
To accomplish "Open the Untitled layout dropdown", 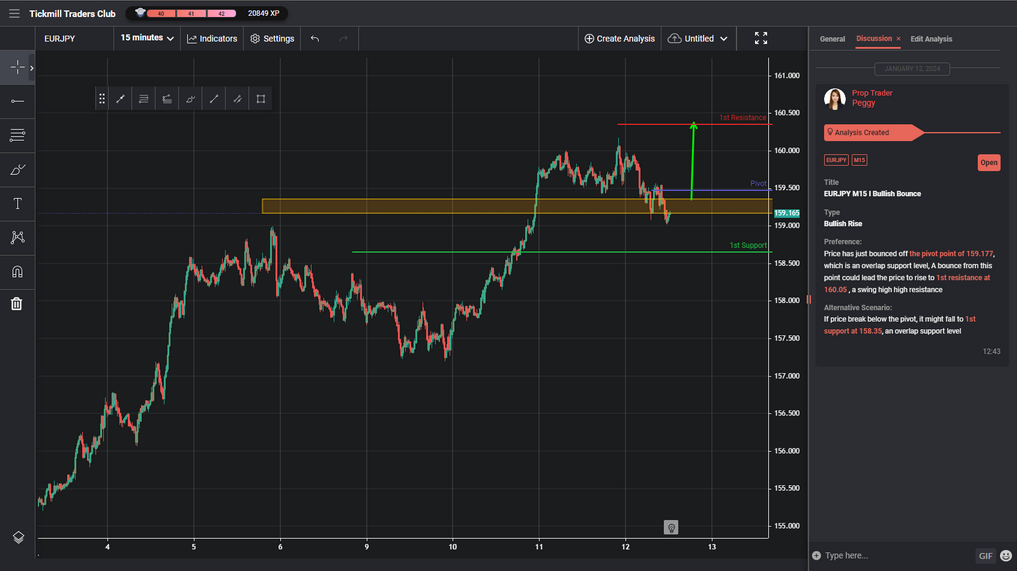I will point(698,39).
